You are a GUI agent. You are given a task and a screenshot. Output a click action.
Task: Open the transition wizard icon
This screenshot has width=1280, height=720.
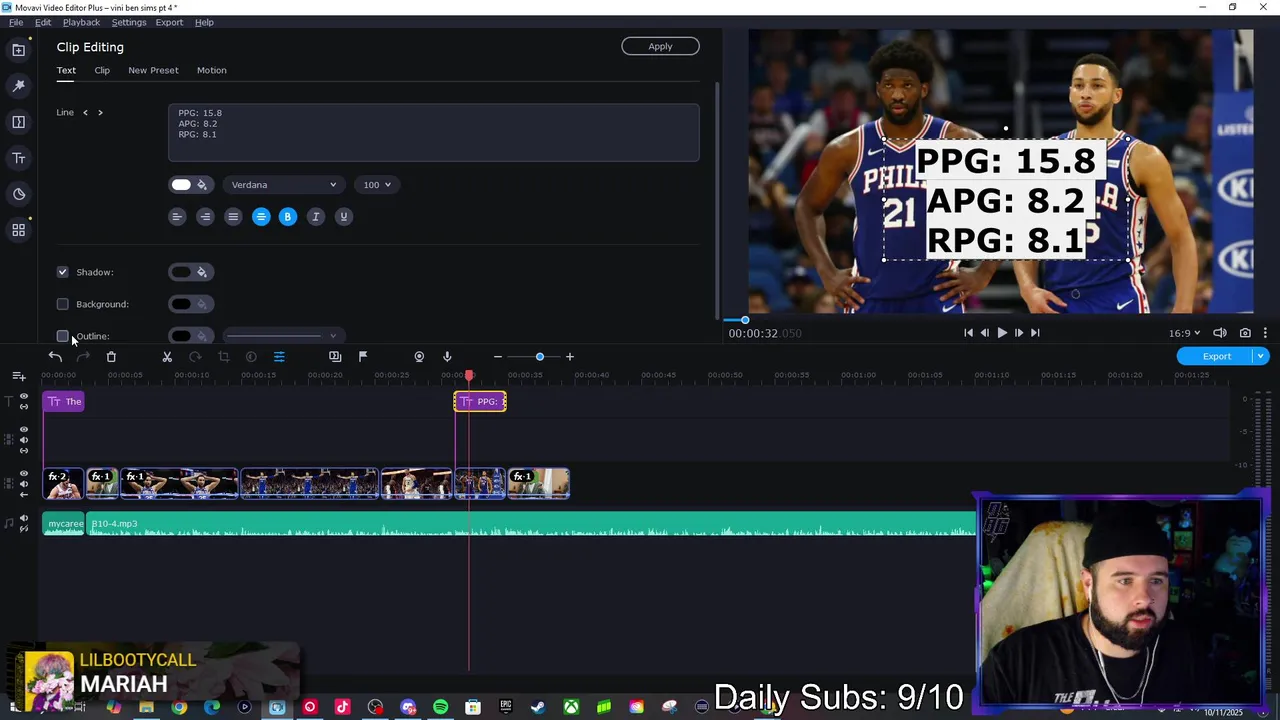coord(335,357)
